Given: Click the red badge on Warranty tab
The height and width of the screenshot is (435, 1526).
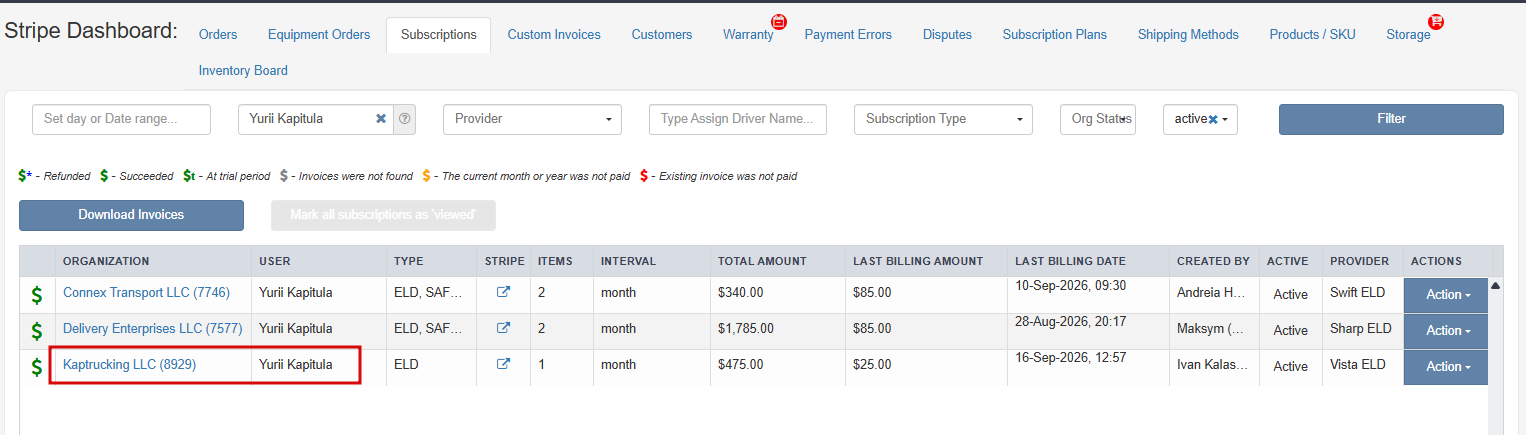Looking at the screenshot, I should point(778,21).
